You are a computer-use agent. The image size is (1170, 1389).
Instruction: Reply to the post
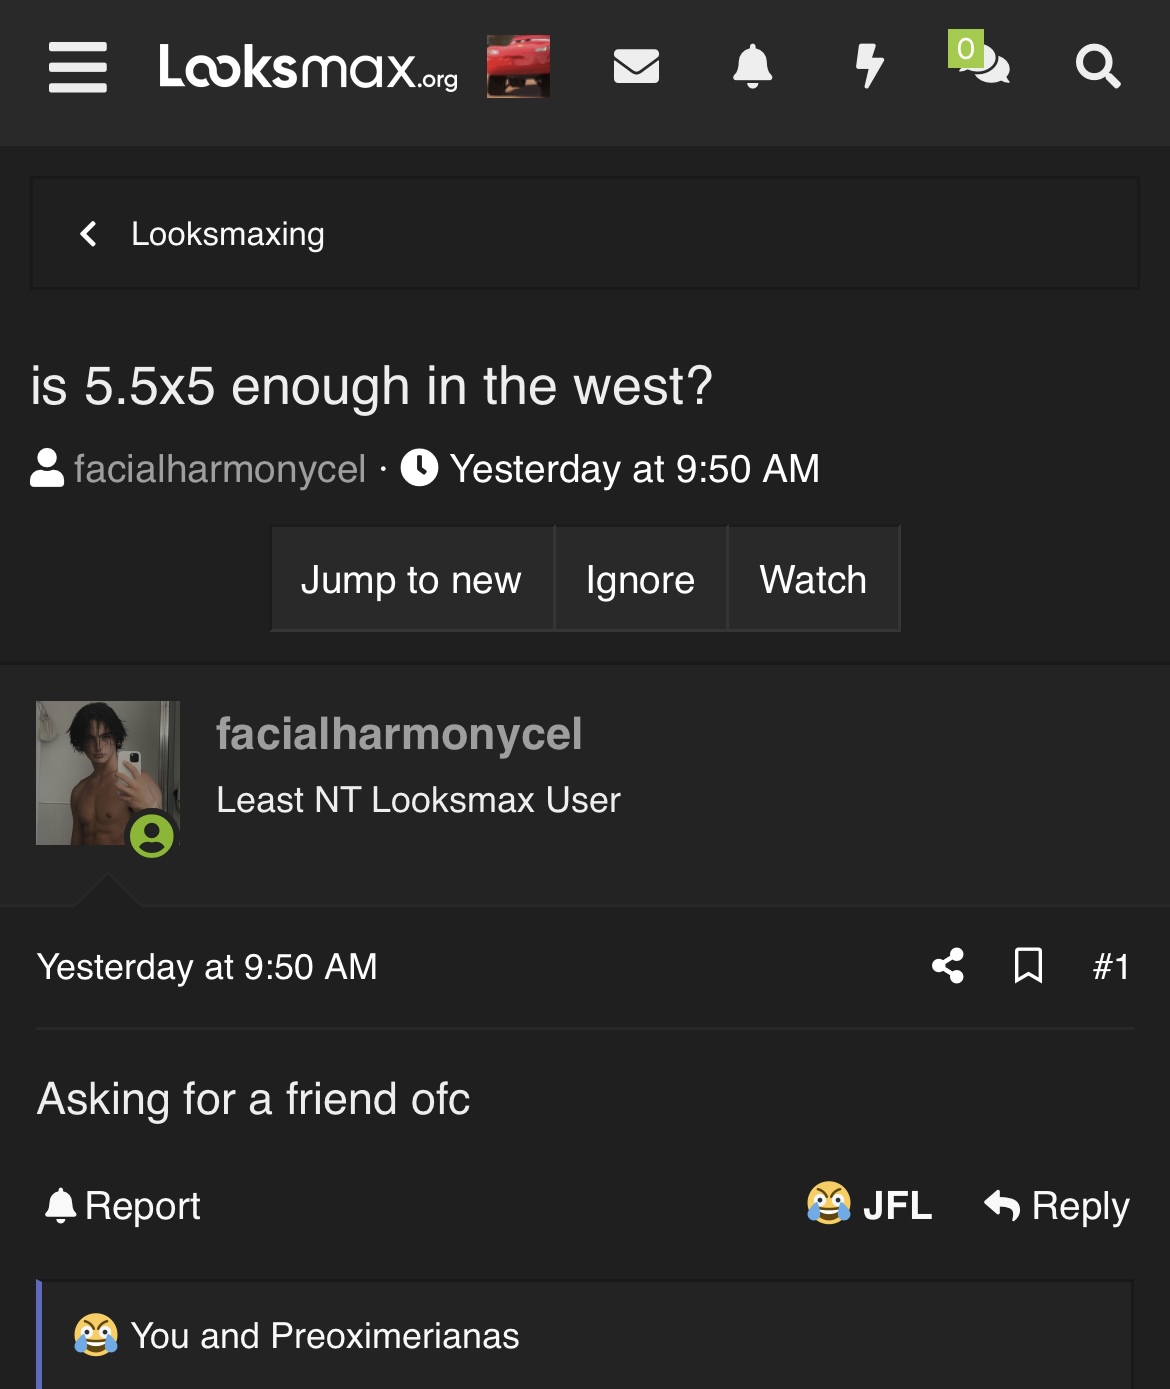(x=1057, y=1206)
